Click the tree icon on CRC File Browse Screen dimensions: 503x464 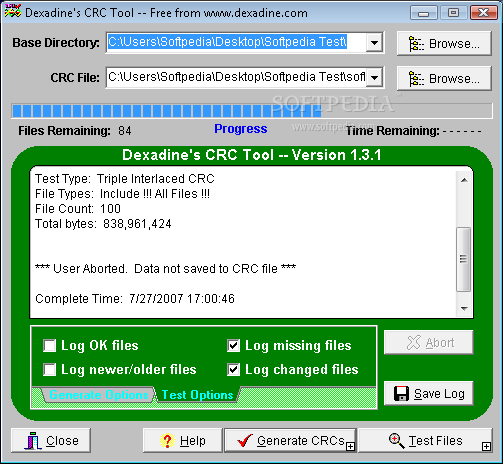[x=416, y=79]
